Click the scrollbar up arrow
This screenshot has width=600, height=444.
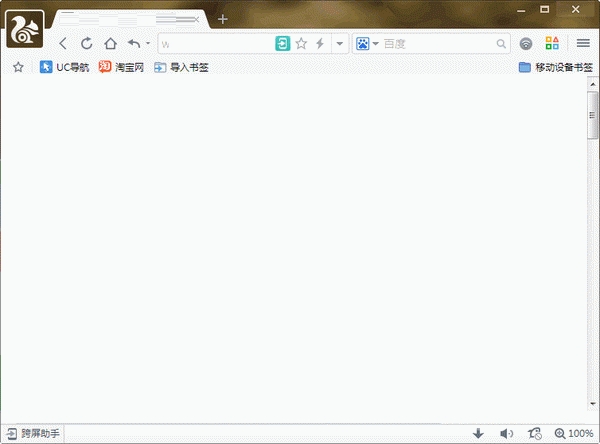pyautogui.click(x=593, y=84)
